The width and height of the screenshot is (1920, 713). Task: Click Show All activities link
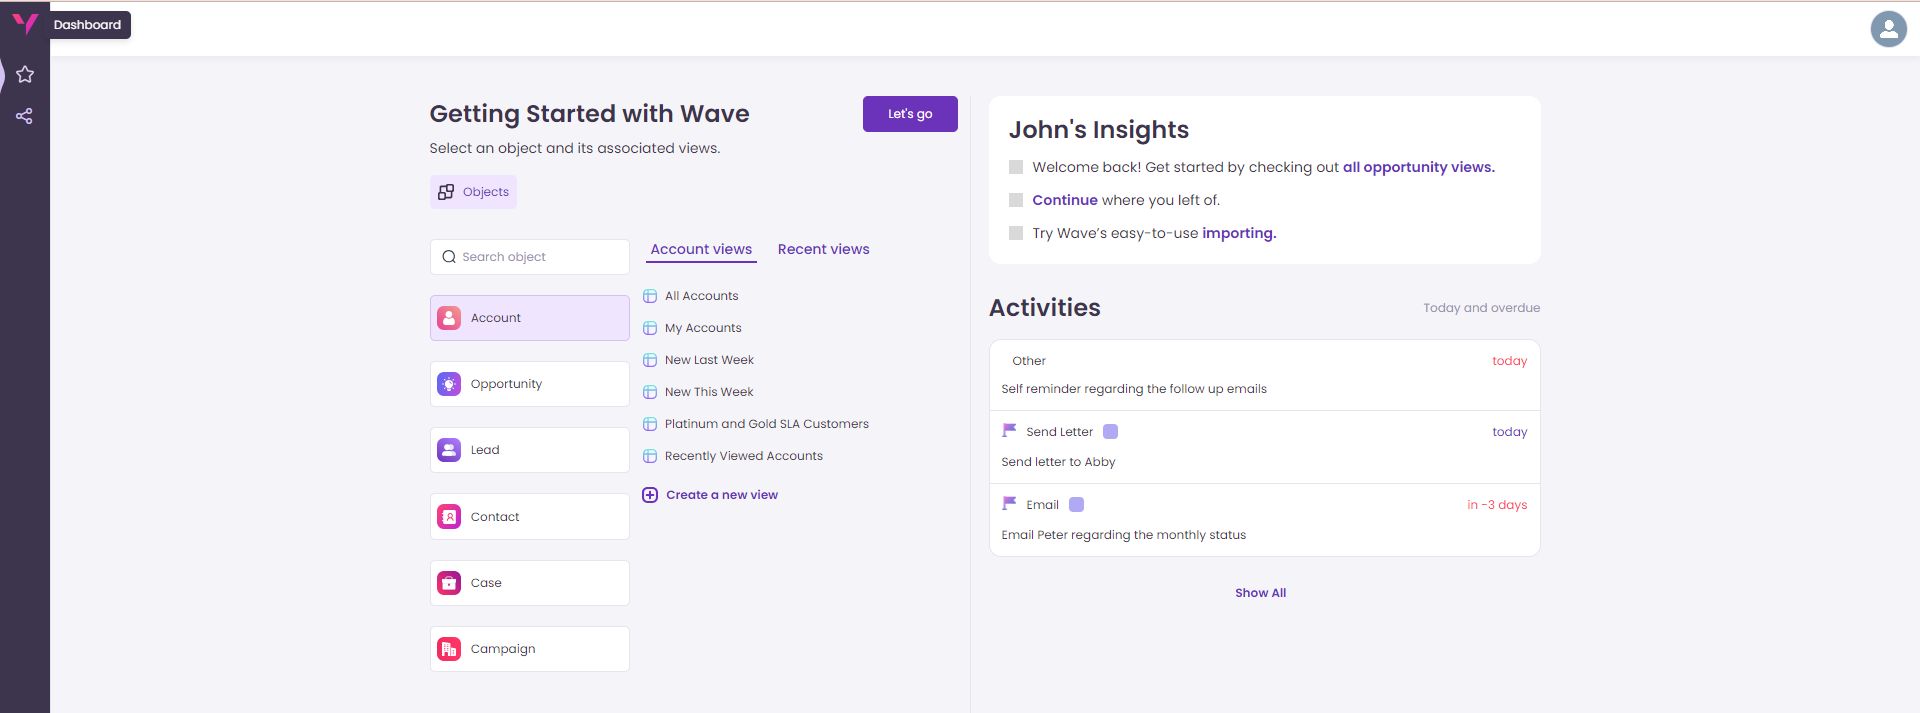coord(1260,593)
